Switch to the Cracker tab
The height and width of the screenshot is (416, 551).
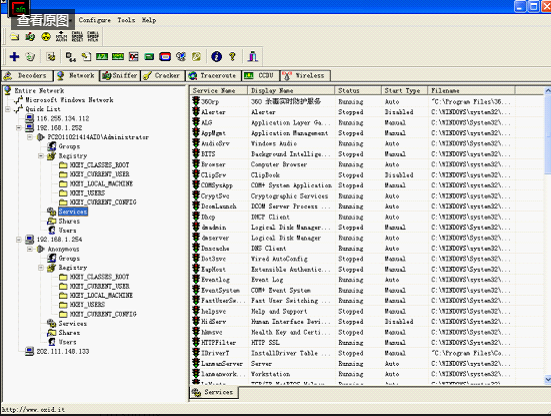[x=163, y=76]
